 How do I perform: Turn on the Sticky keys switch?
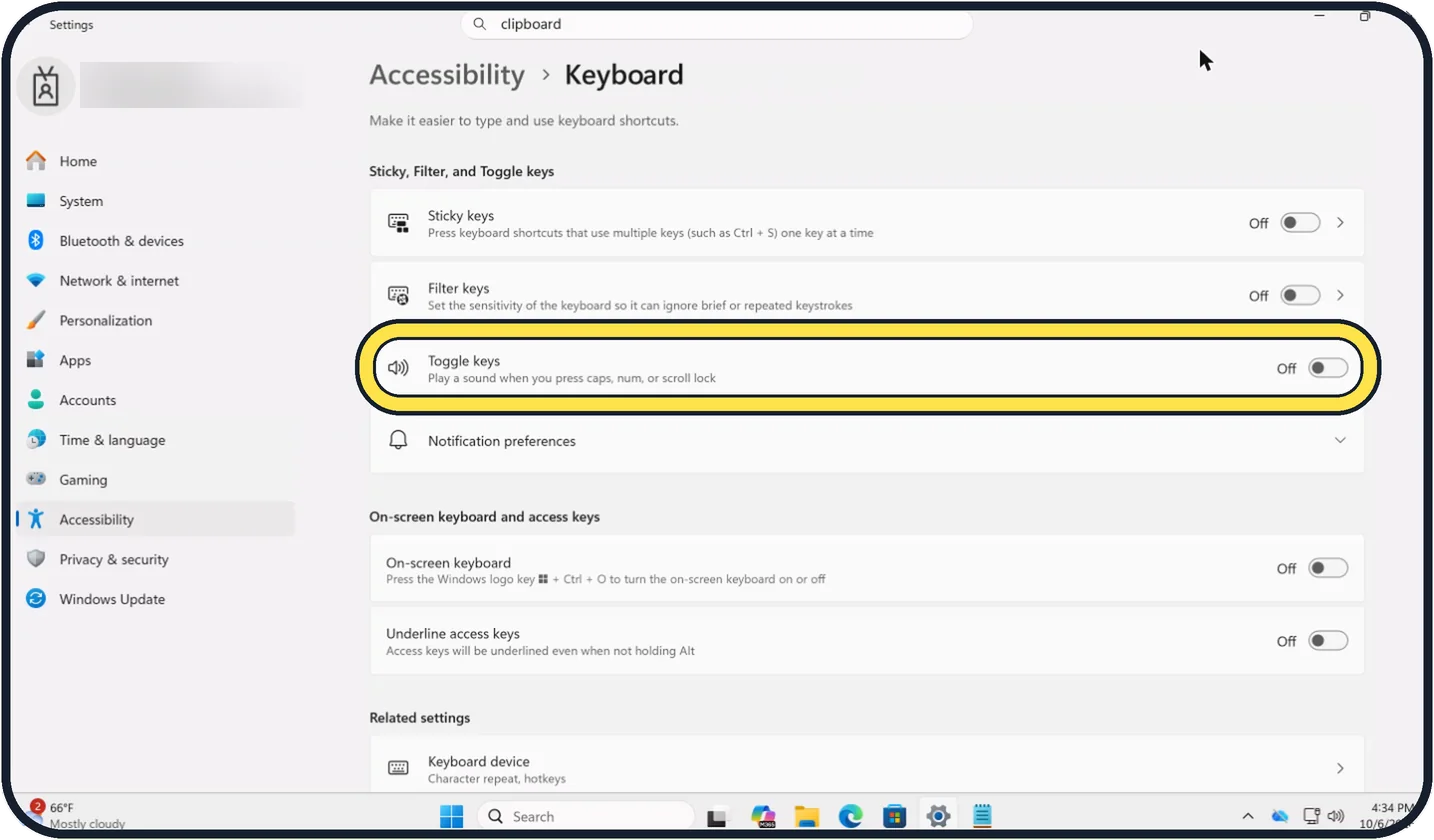click(1300, 223)
